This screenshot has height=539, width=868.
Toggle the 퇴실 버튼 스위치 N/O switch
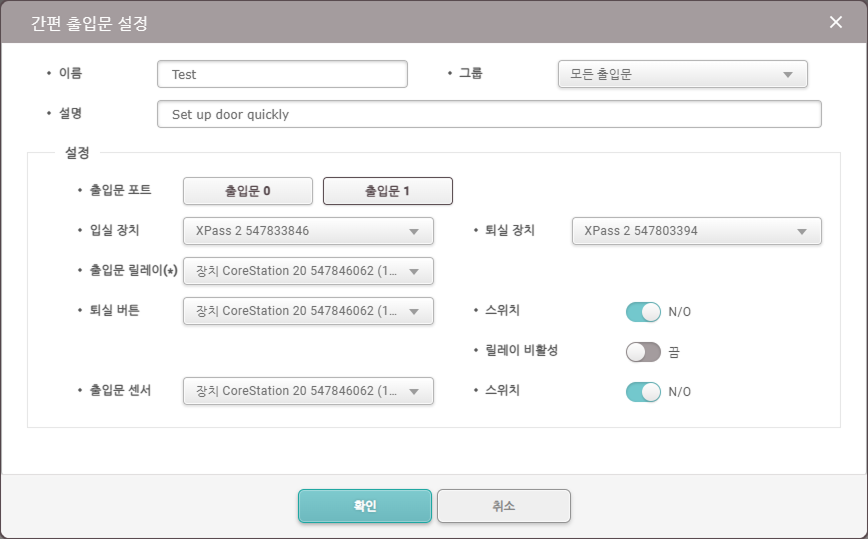(x=643, y=312)
